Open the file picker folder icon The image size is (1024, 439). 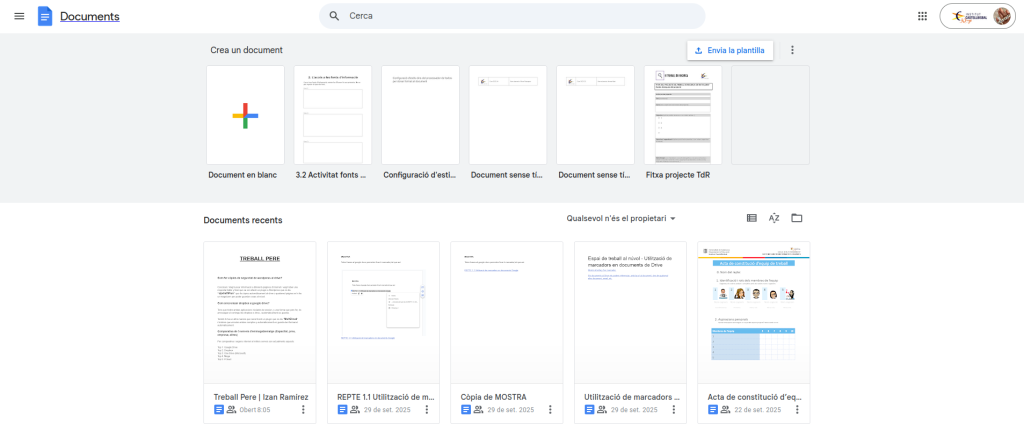pos(797,218)
